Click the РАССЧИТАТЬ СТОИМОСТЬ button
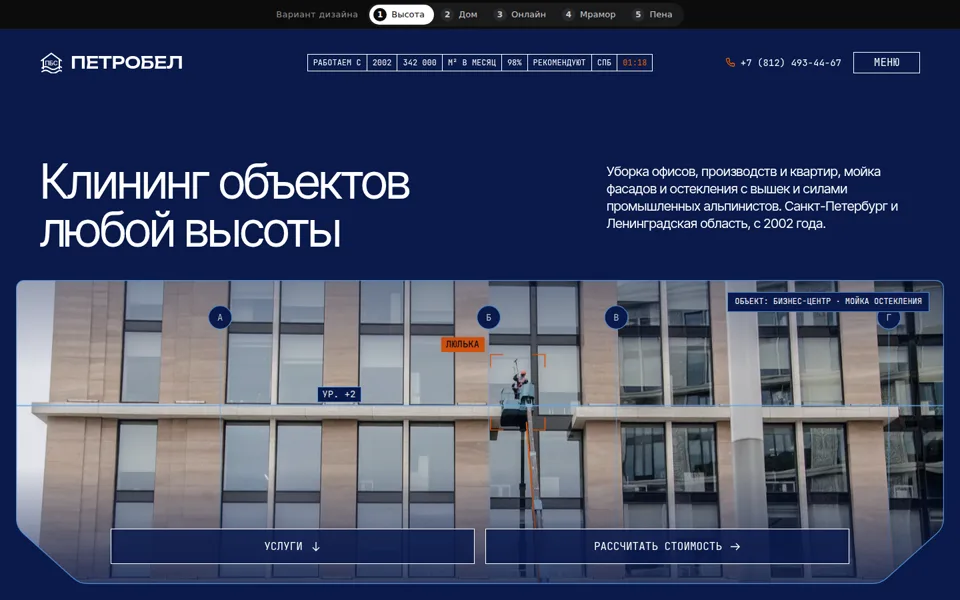The width and height of the screenshot is (960, 600). [667, 546]
